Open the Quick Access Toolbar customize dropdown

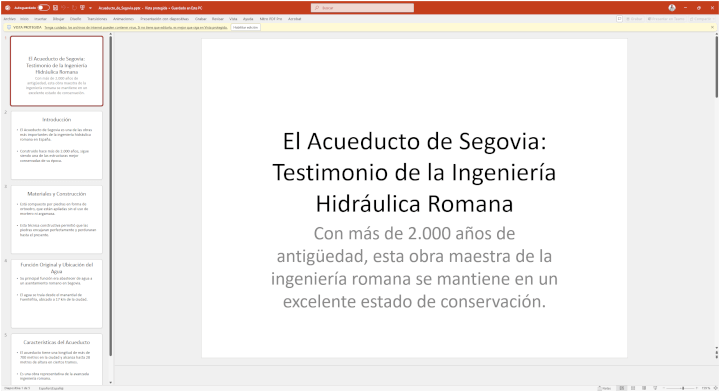(90, 8)
